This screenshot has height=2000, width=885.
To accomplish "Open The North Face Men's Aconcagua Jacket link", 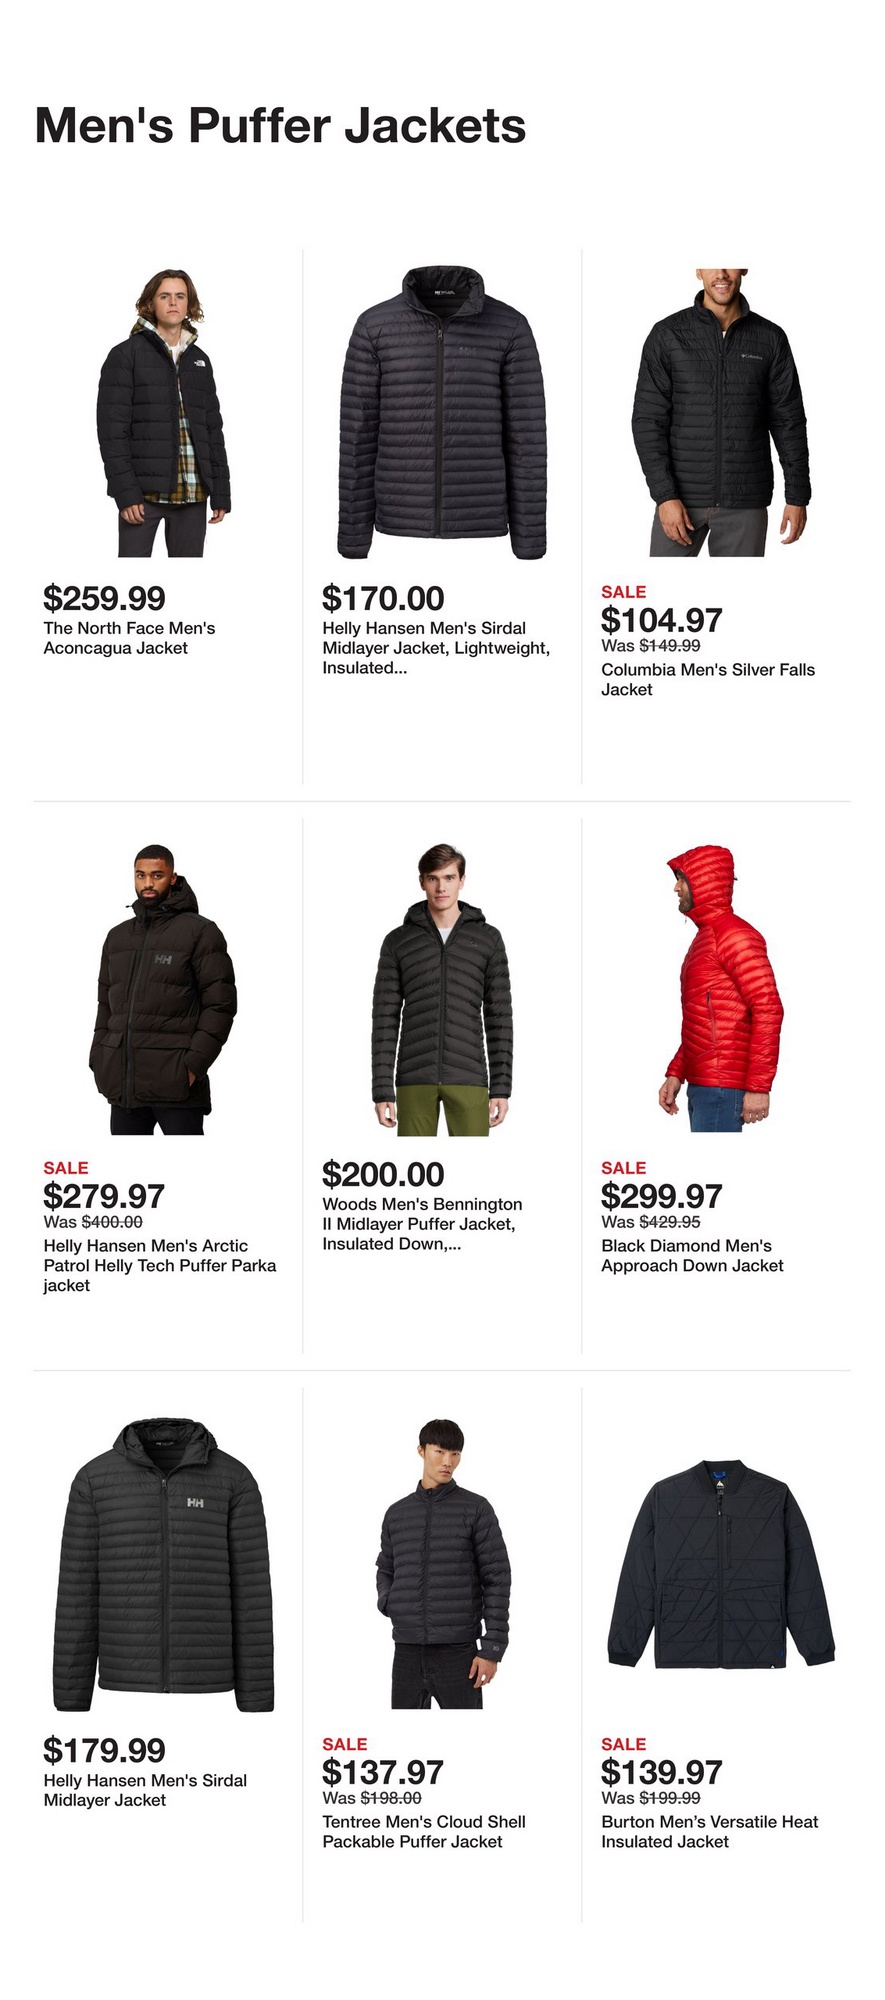I will pos(129,638).
